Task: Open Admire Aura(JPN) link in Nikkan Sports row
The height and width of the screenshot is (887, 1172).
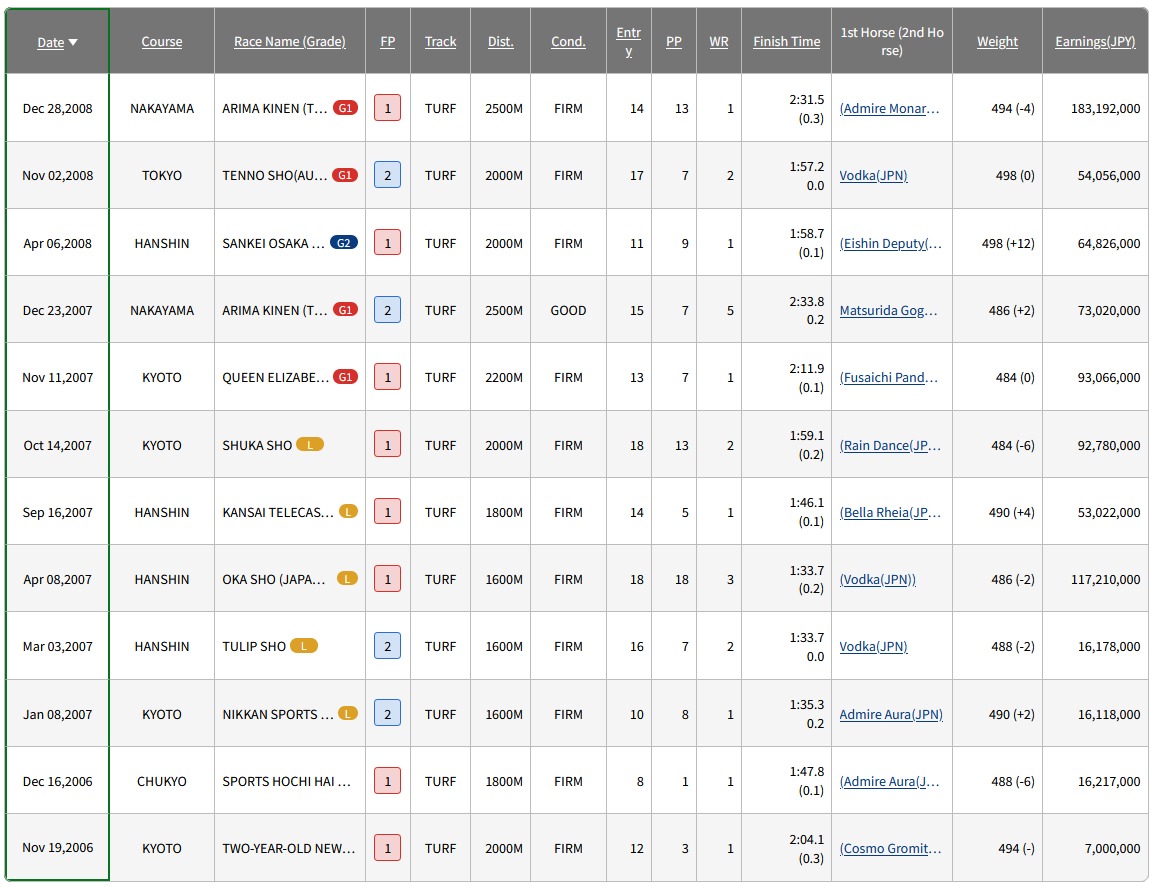Action: [891, 714]
